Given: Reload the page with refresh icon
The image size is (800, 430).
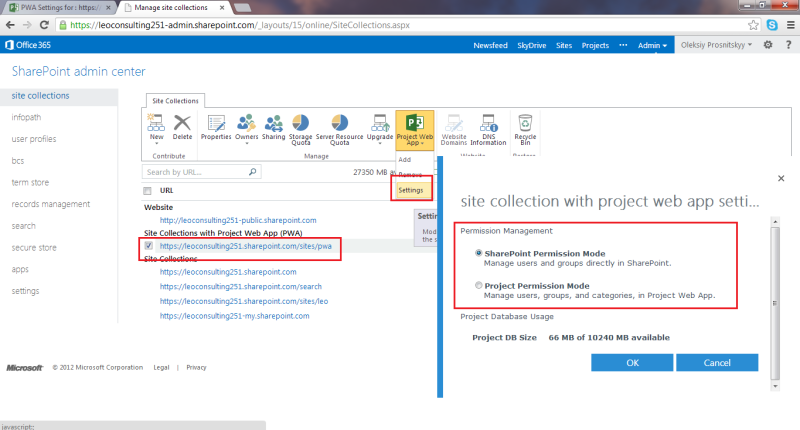Looking at the screenshot, I should tap(44, 25).
